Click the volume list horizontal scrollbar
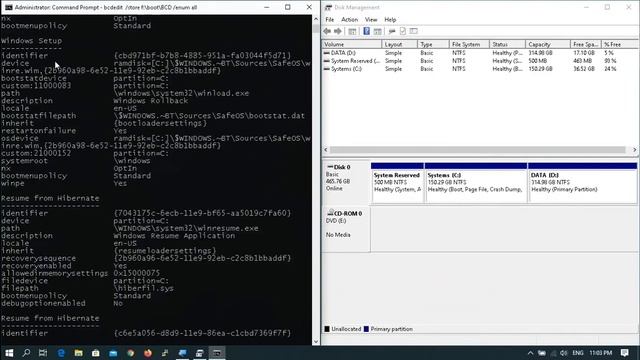This screenshot has width=640, height=360. point(478,150)
